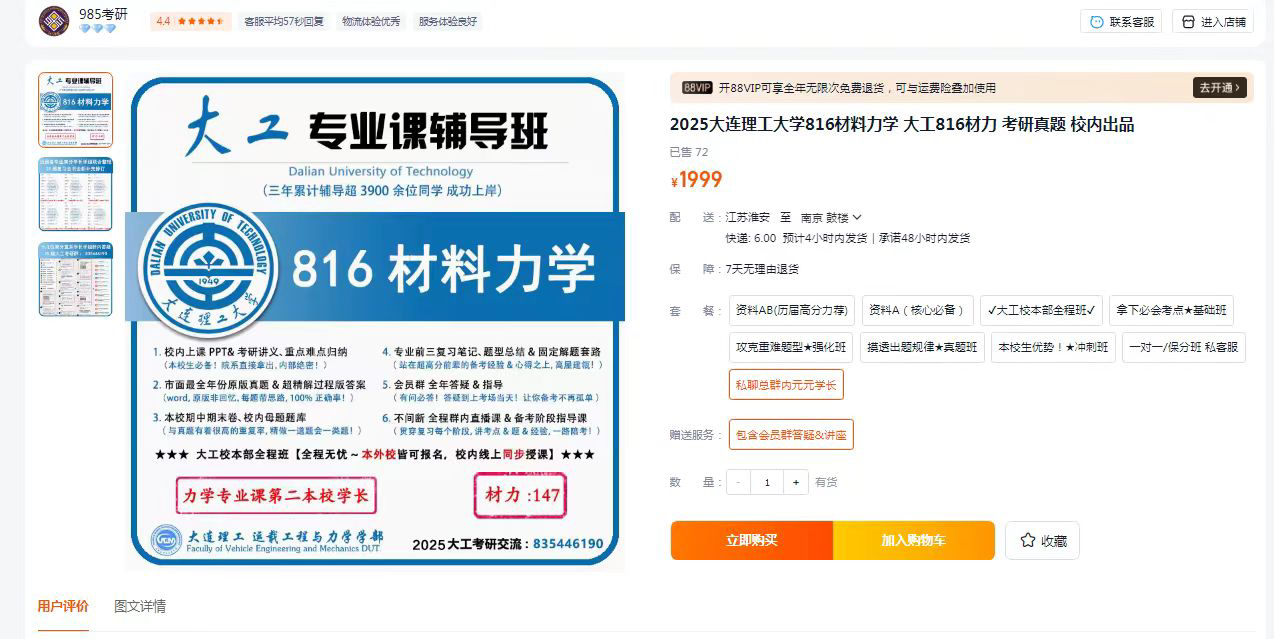Image resolution: width=1274 pixels, height=639 pixels.
Task: Click the 88VIP badge icon
Action: (697, 88)
